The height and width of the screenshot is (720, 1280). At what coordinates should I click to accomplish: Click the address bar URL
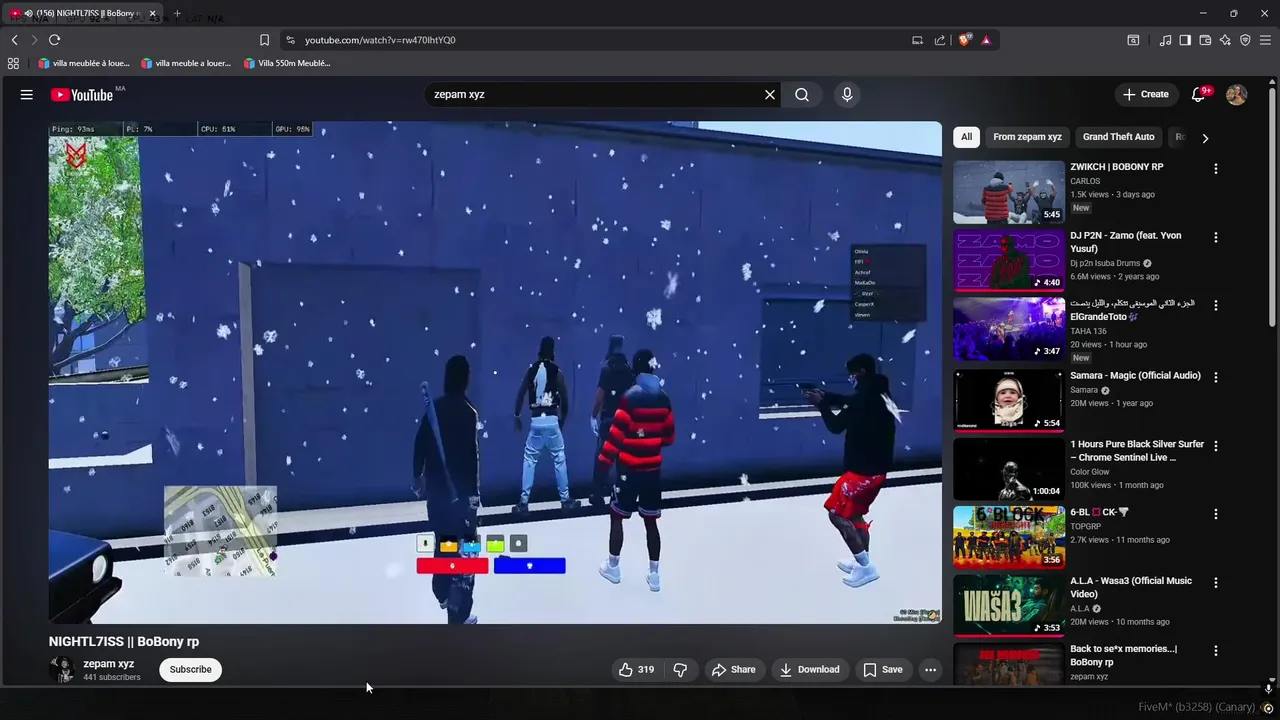tap(380, 40)
